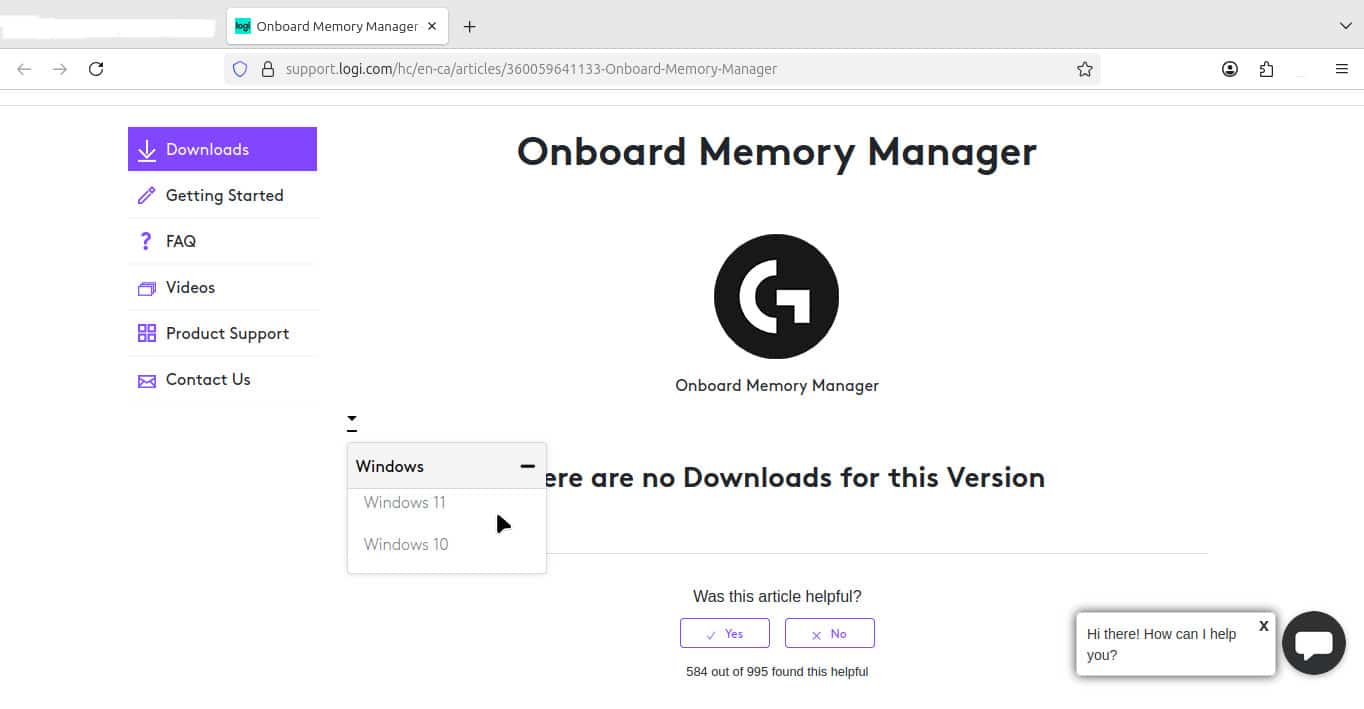Image resolution: width=1364 pixels, height=709 pixels.
Task: Select Windows 11 from the list
Action: [405, 502]
